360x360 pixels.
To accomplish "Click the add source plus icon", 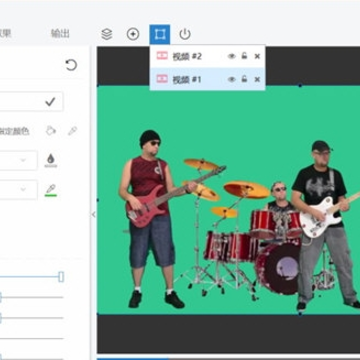I will pyautogui.click(x=133, y=34).
